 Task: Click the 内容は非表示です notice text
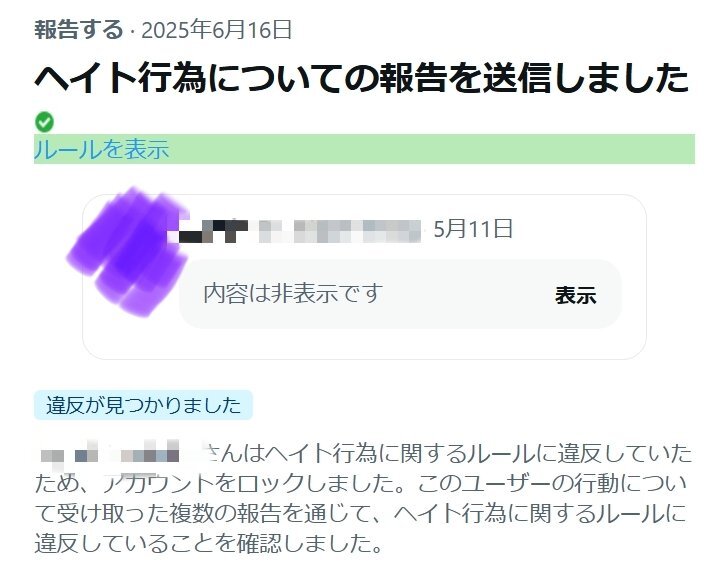(294, 294)
